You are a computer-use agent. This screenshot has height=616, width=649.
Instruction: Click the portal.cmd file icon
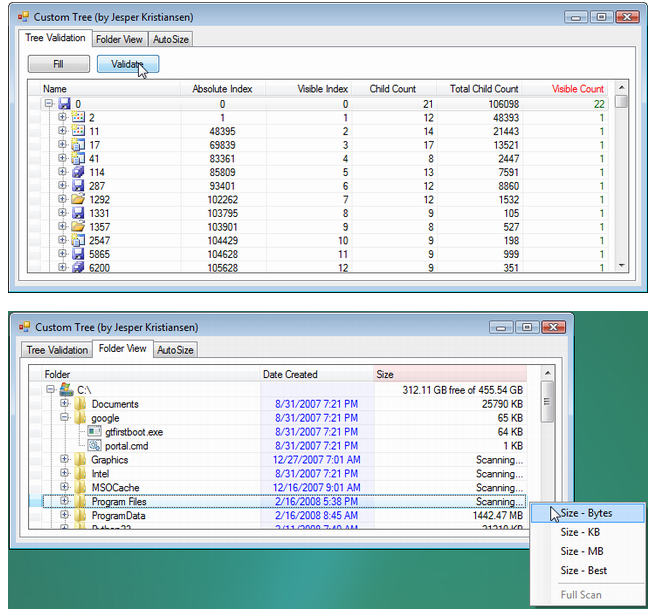click(x=94, y=446)
